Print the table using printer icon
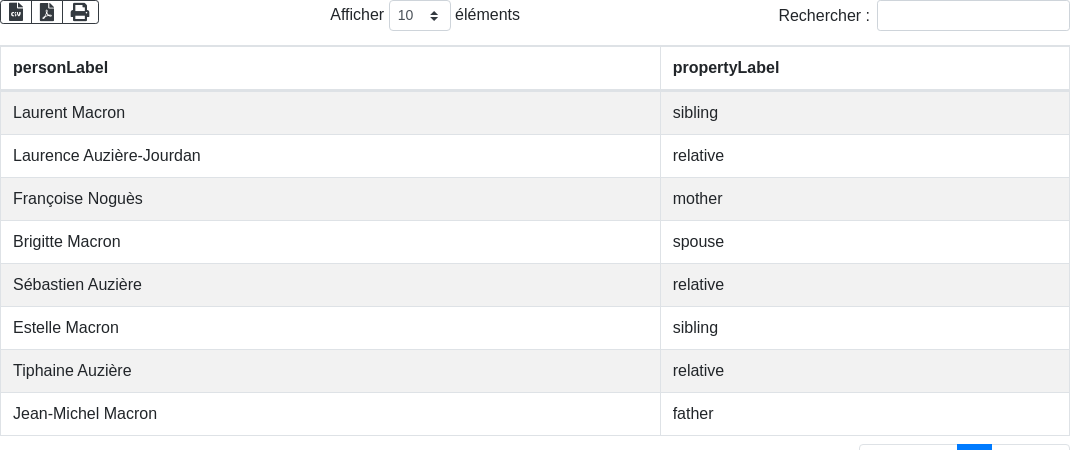 pos(80,12)
